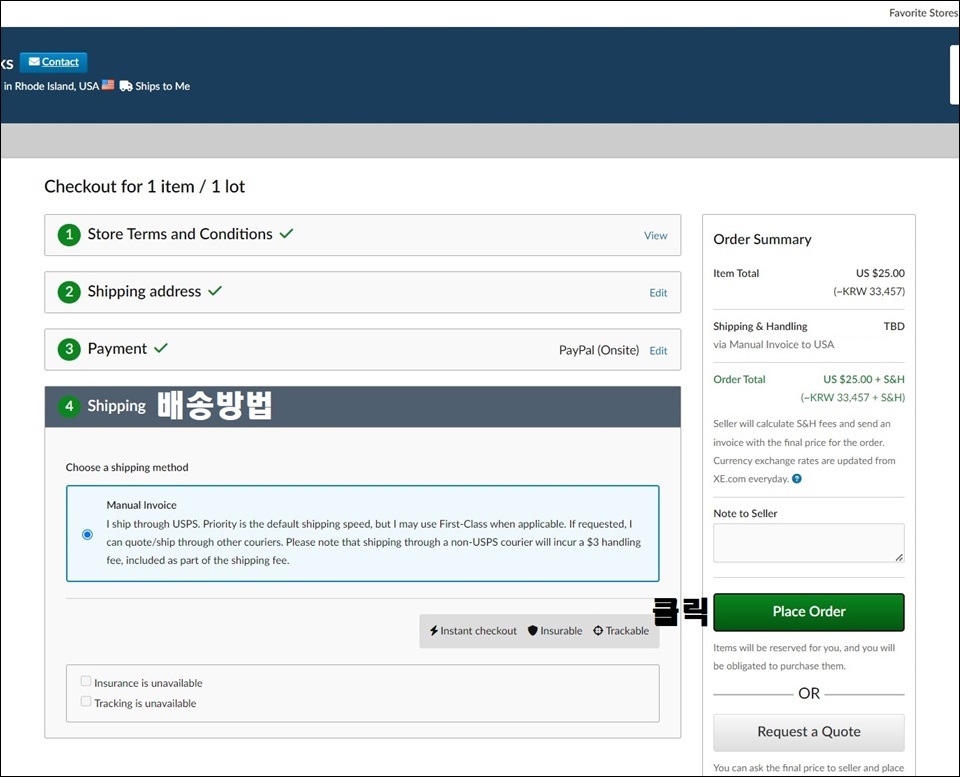
Task: Click the Manual Invoice title text
Action: pyautogui.click(x=141, y=505)
